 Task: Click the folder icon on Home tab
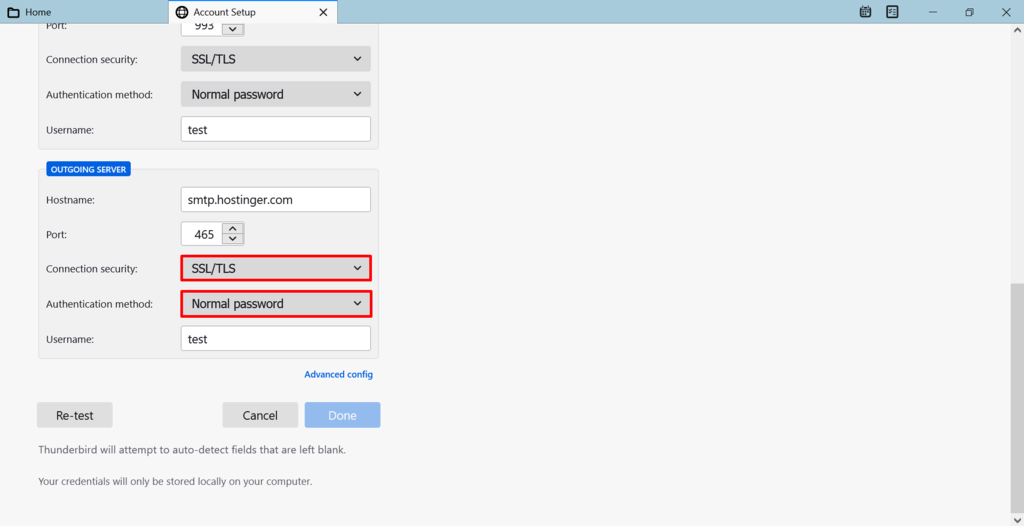coord(13,12)
